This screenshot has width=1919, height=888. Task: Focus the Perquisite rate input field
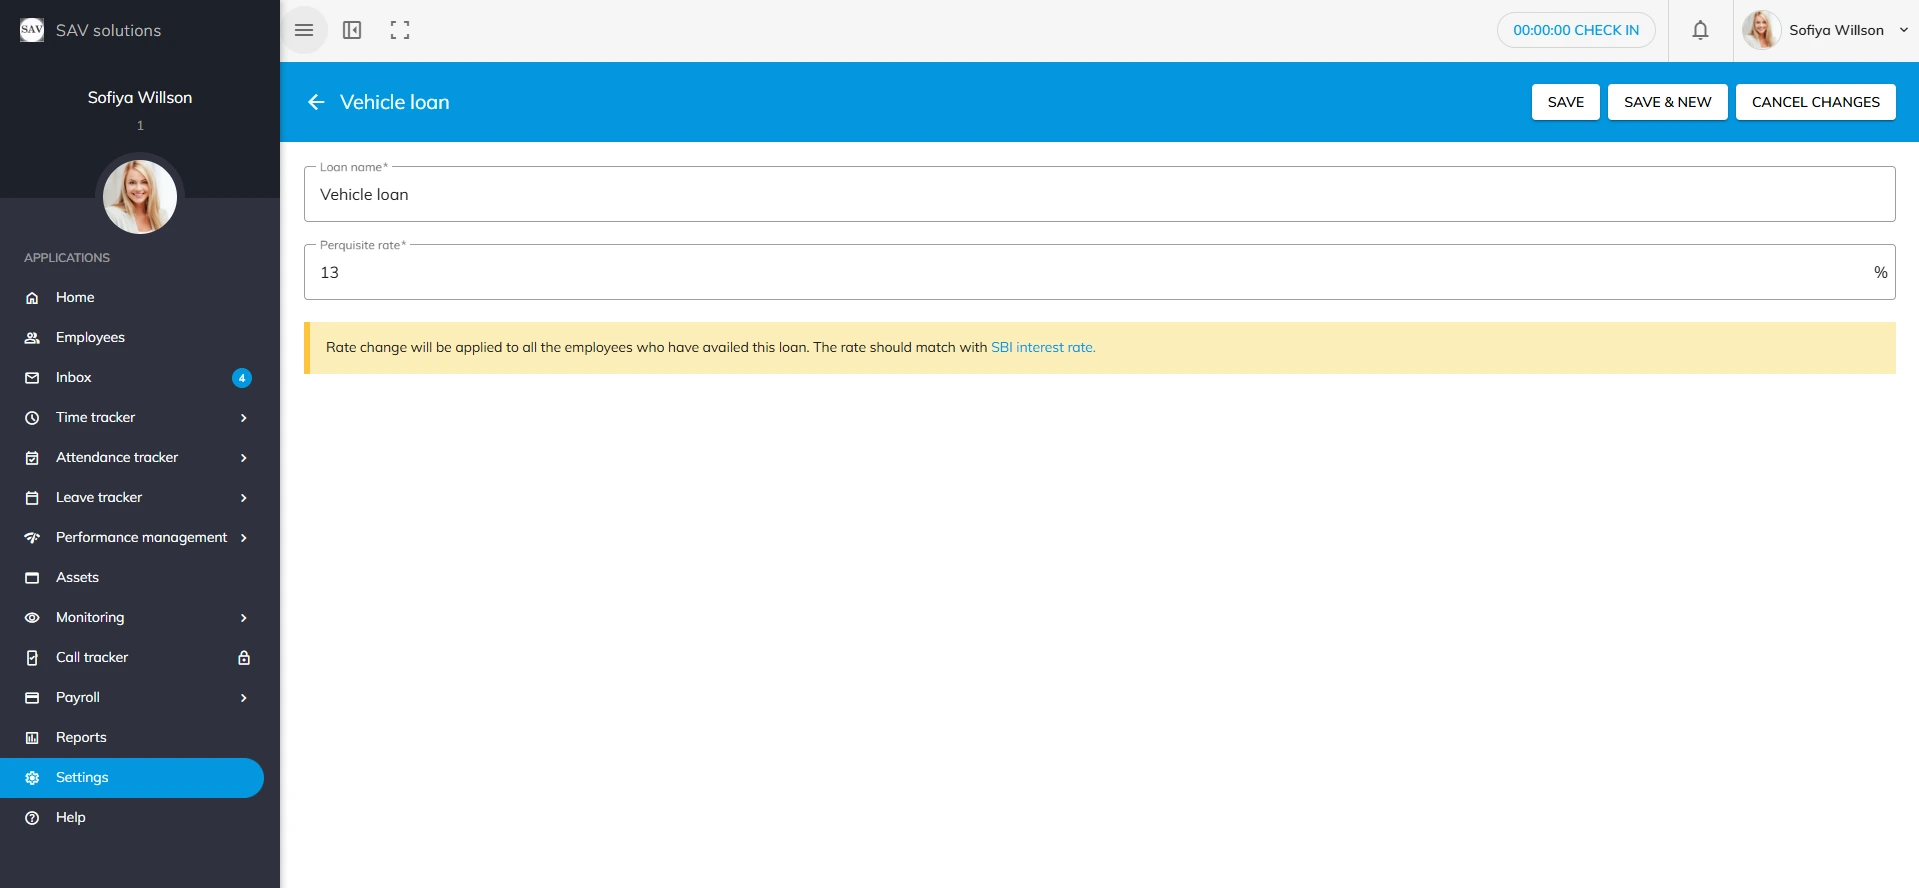tap(1090, 273)
